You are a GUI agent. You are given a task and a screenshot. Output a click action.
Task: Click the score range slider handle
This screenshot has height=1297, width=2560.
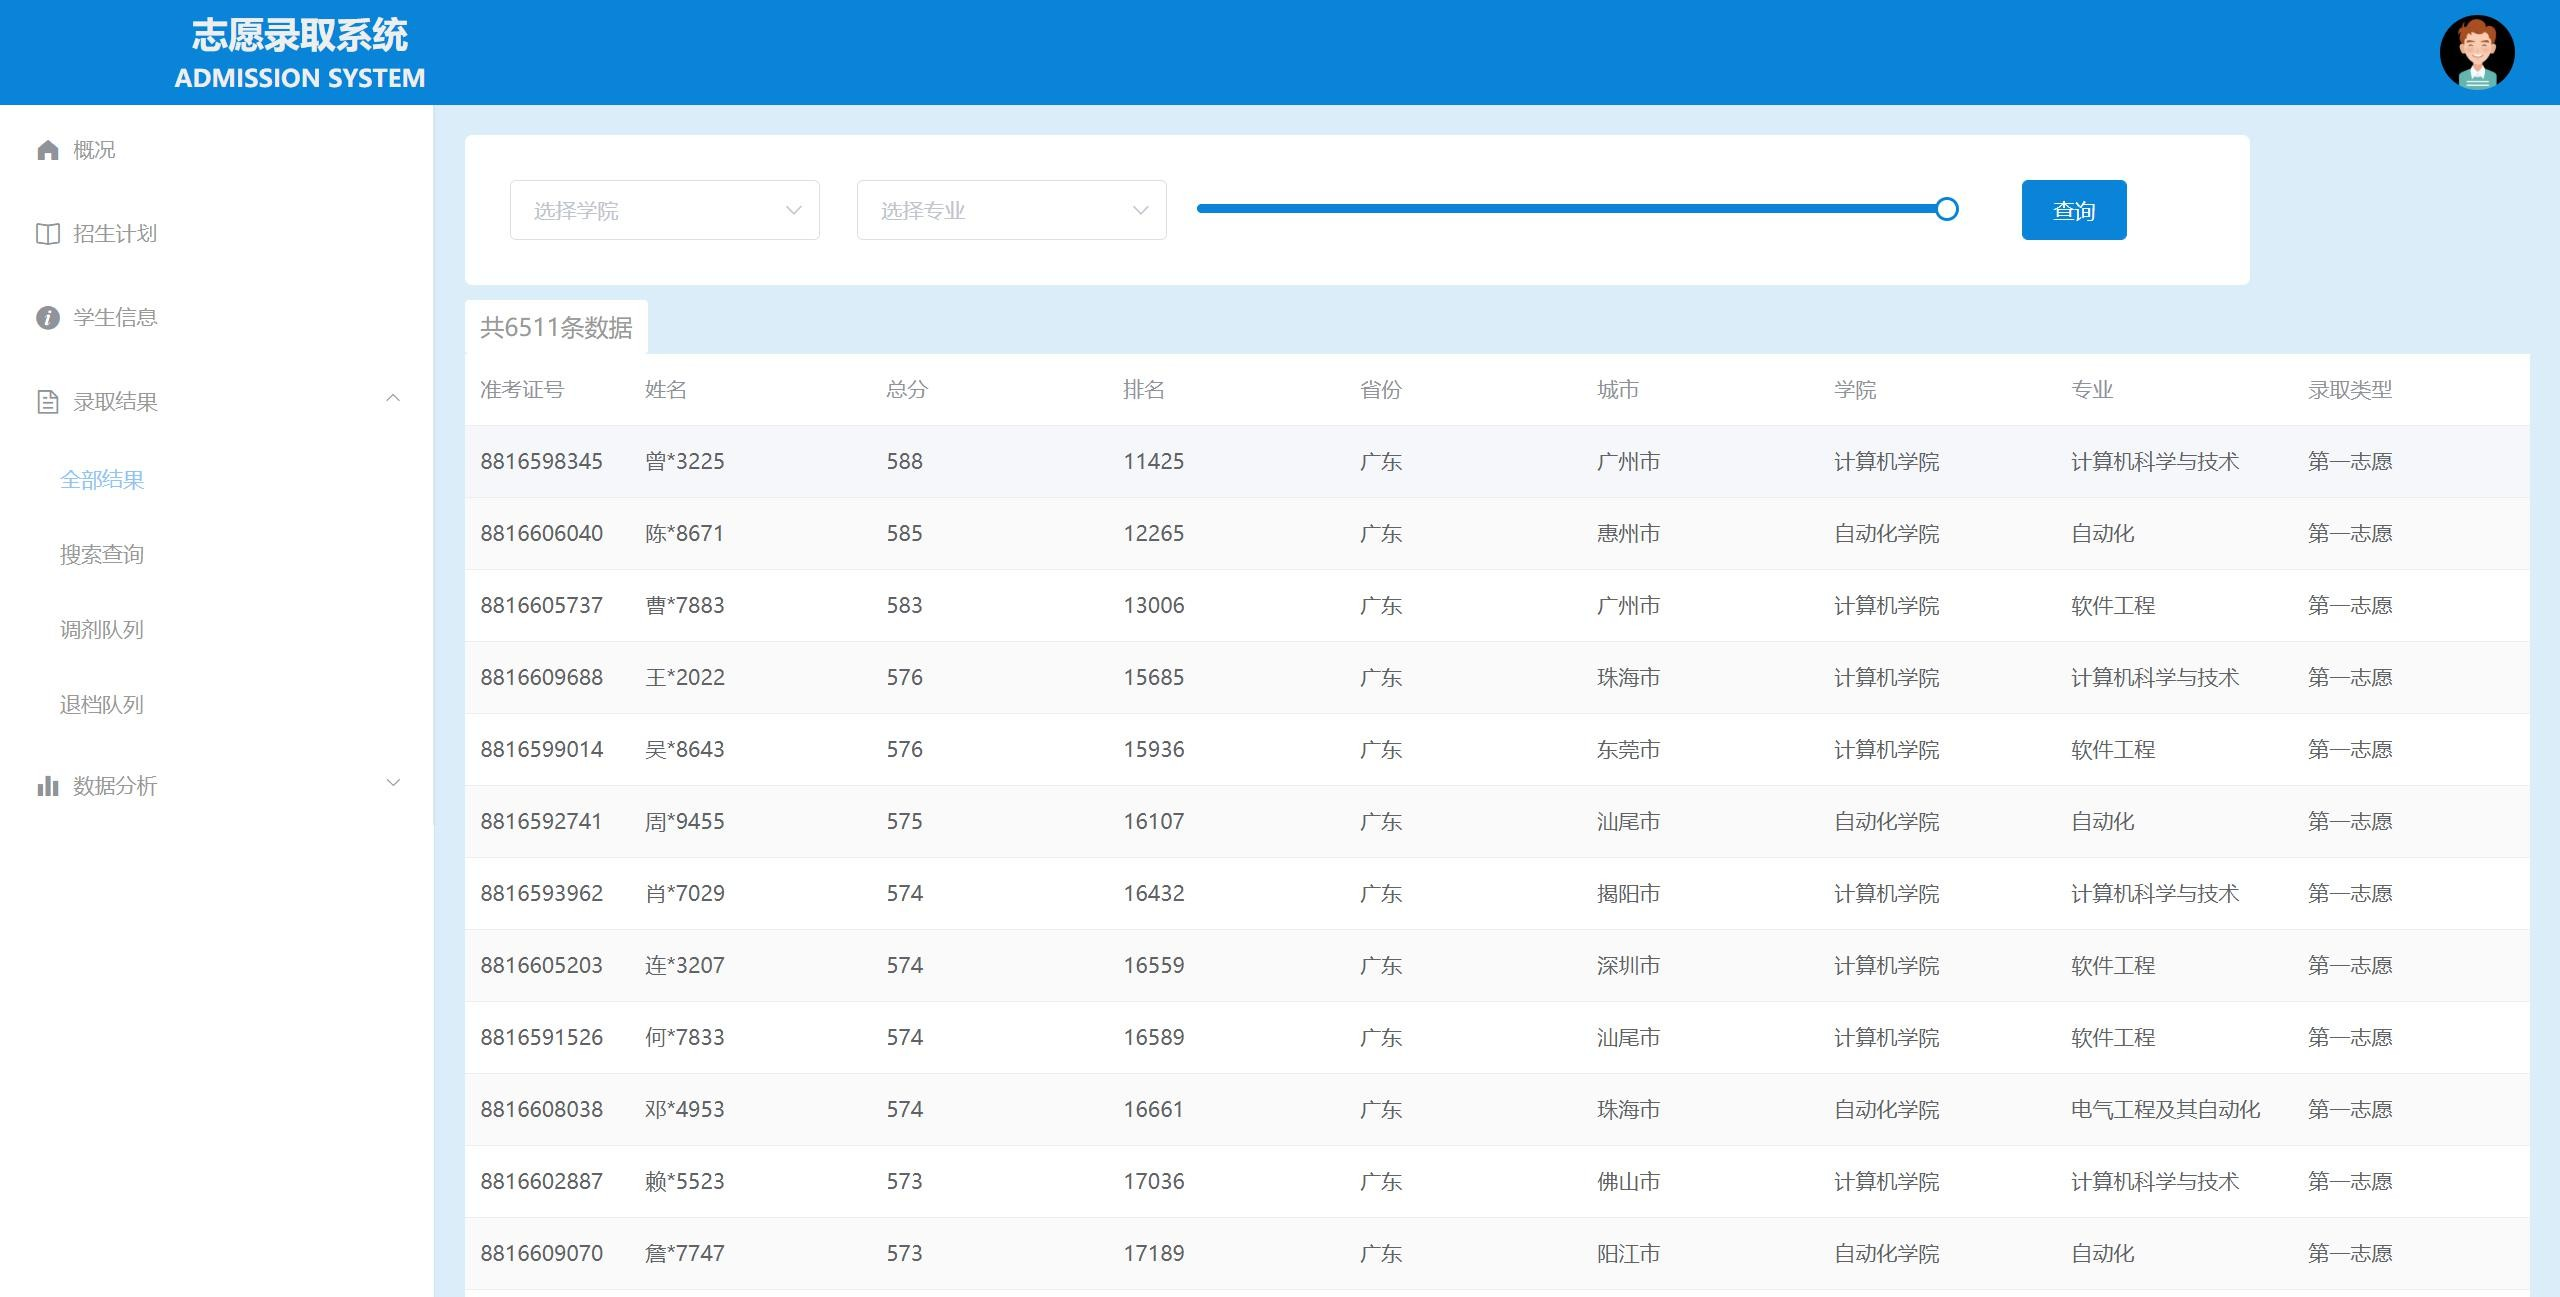pyautogui.click(x=1946, y=209)
